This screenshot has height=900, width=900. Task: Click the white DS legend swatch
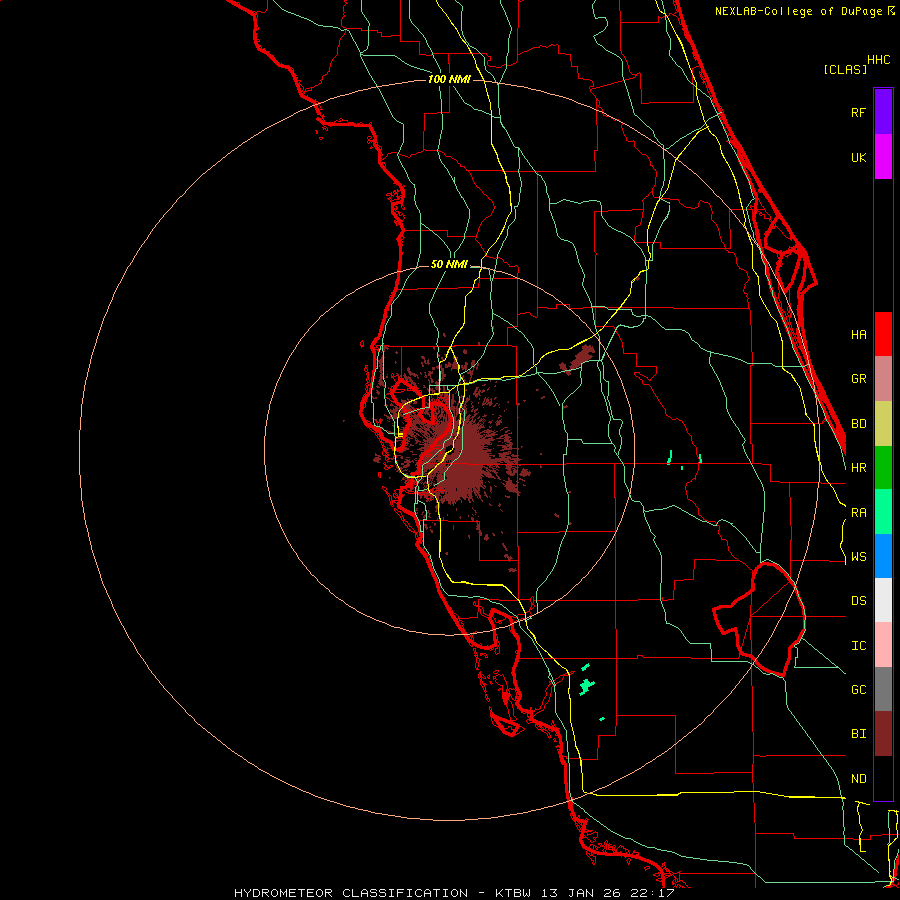[x=883, y=600]
